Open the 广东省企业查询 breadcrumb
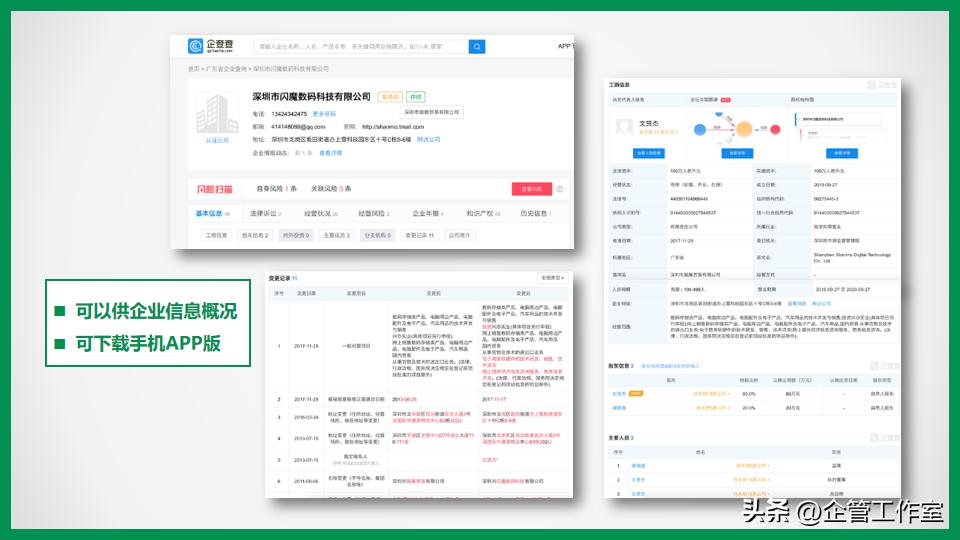This screenshot has height=540, width=960. [x=226, y=69]
